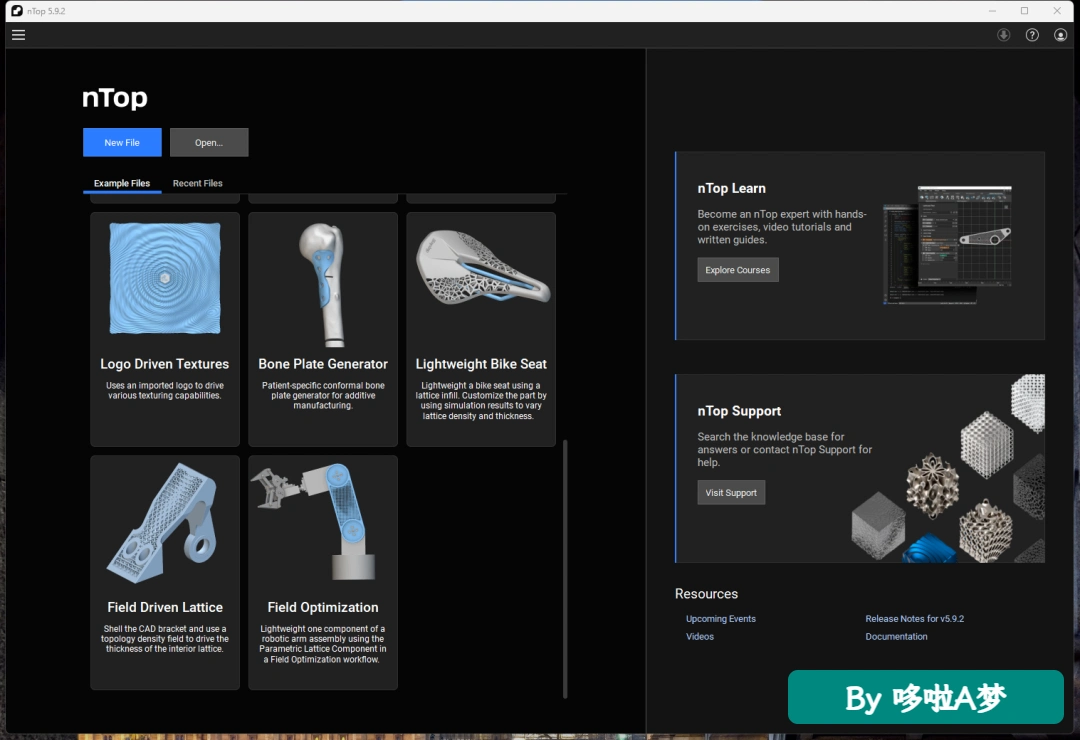
Task: Open the Release Notes for v5.9.2 link
Action: click(915, 619)
